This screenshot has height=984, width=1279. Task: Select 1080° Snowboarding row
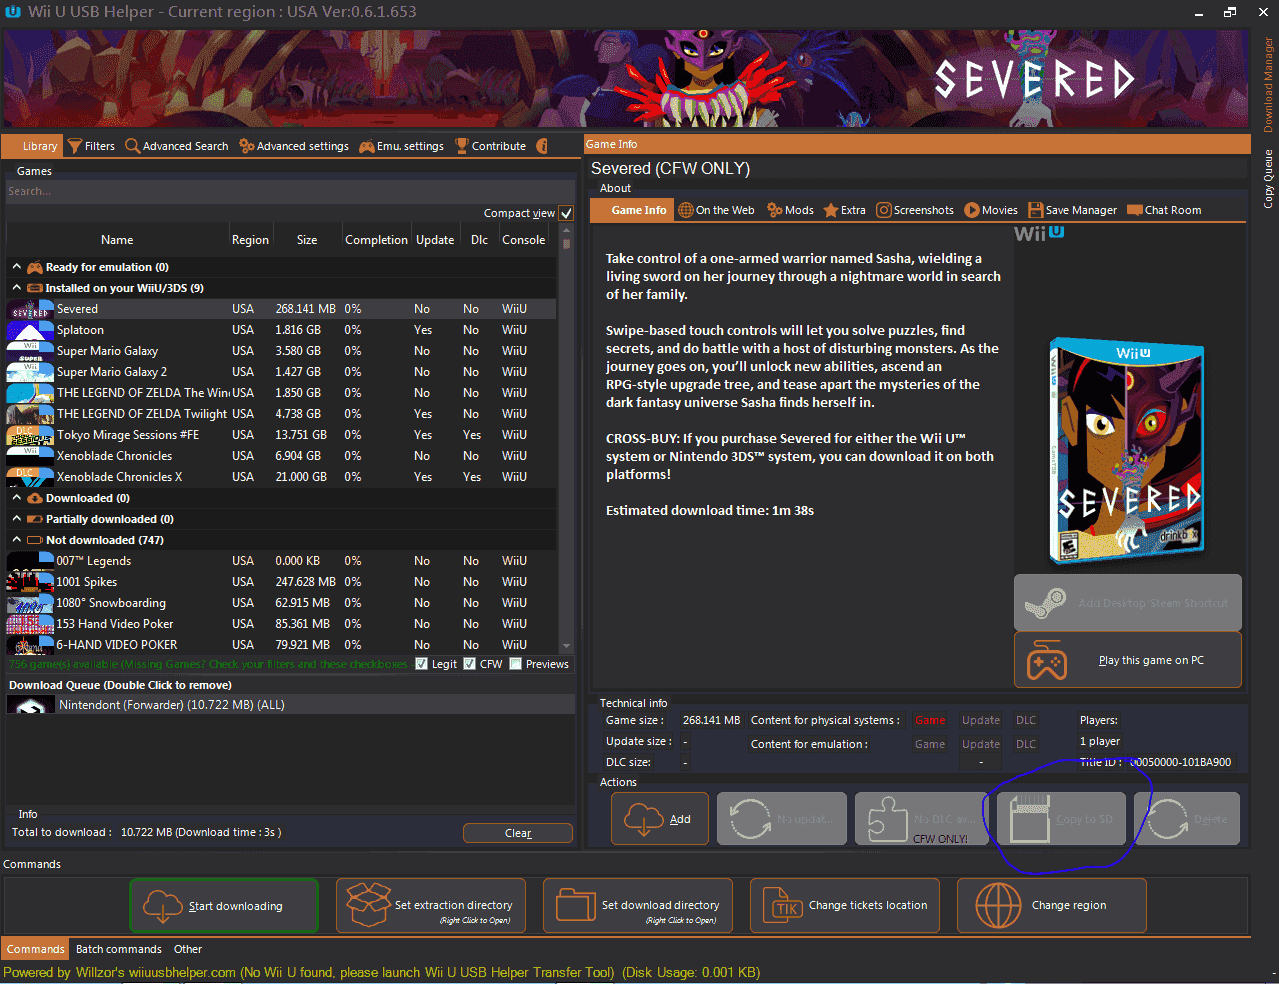[281, 603]
